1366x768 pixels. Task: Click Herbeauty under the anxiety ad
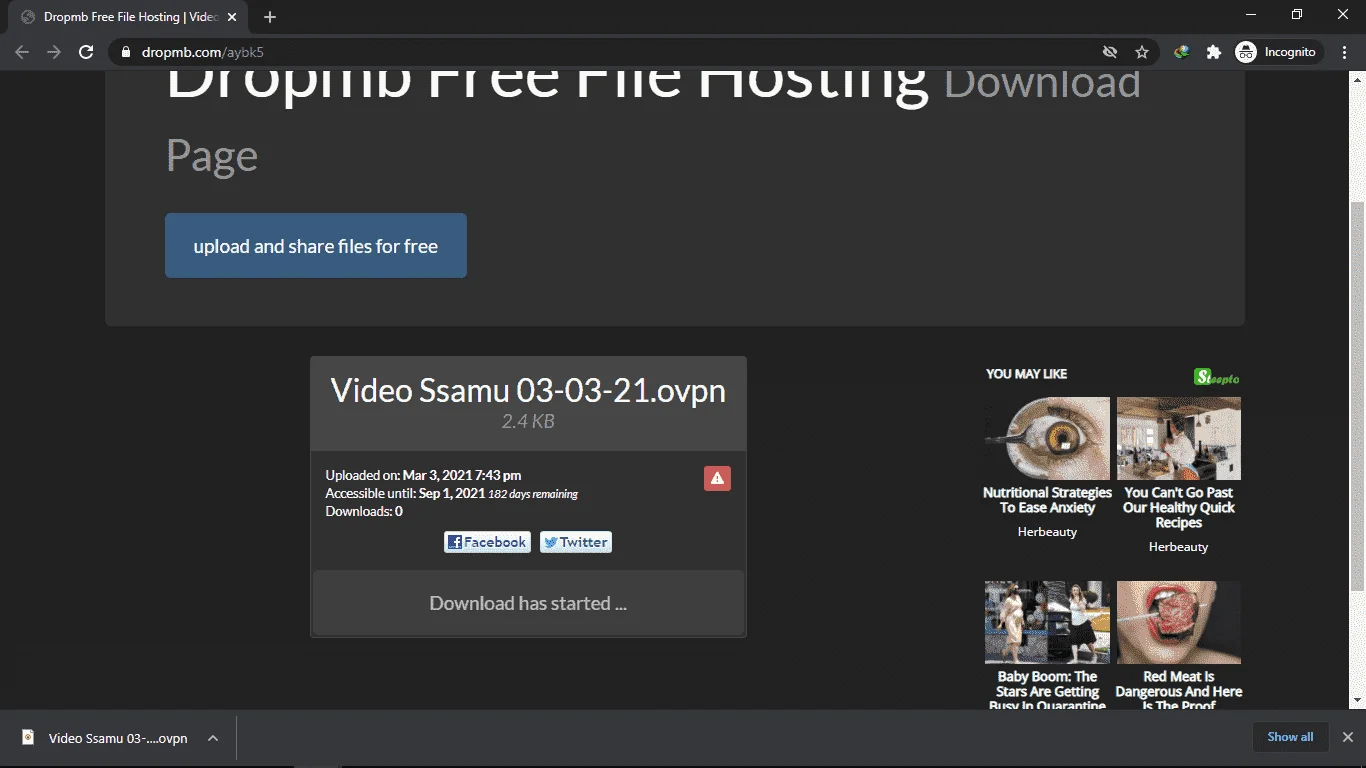click(x=1047, y=532)
